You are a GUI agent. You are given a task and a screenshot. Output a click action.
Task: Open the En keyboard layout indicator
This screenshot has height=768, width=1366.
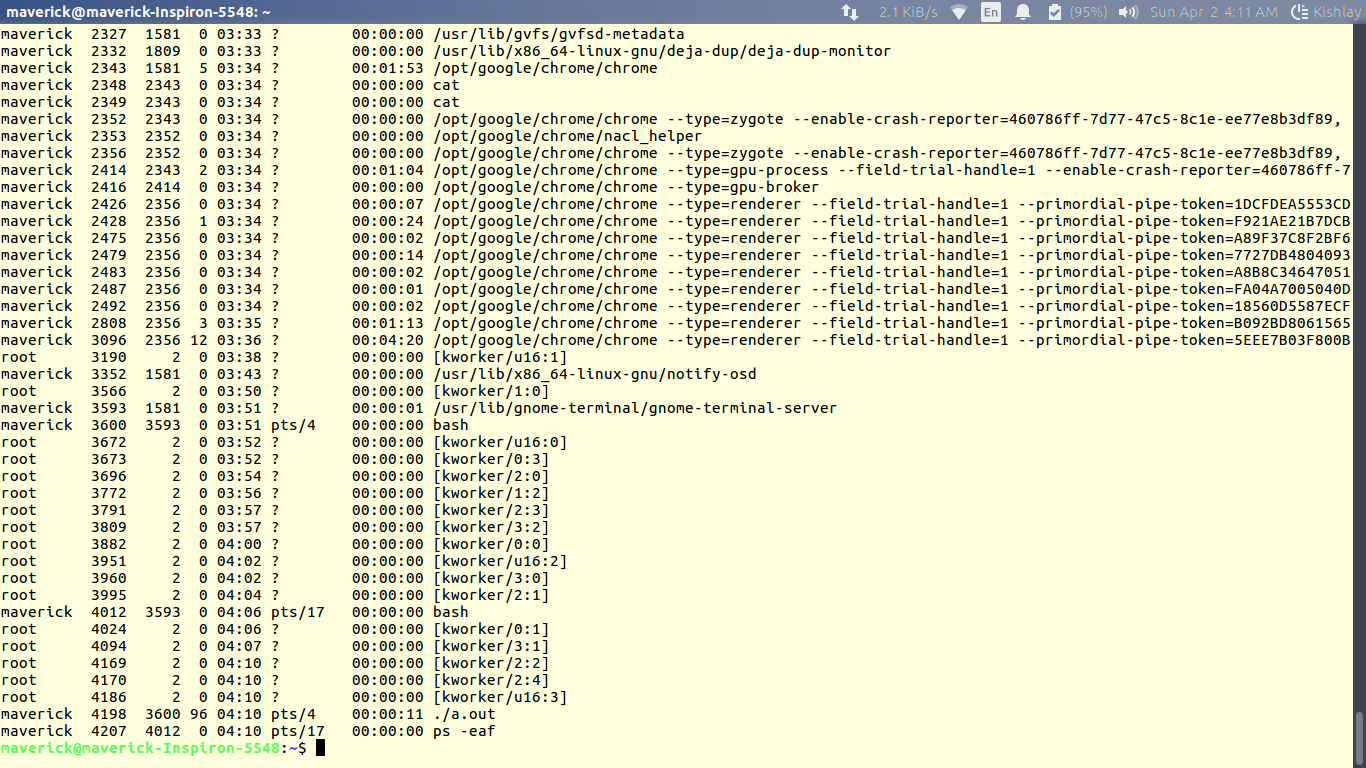[x=991, y=12]
